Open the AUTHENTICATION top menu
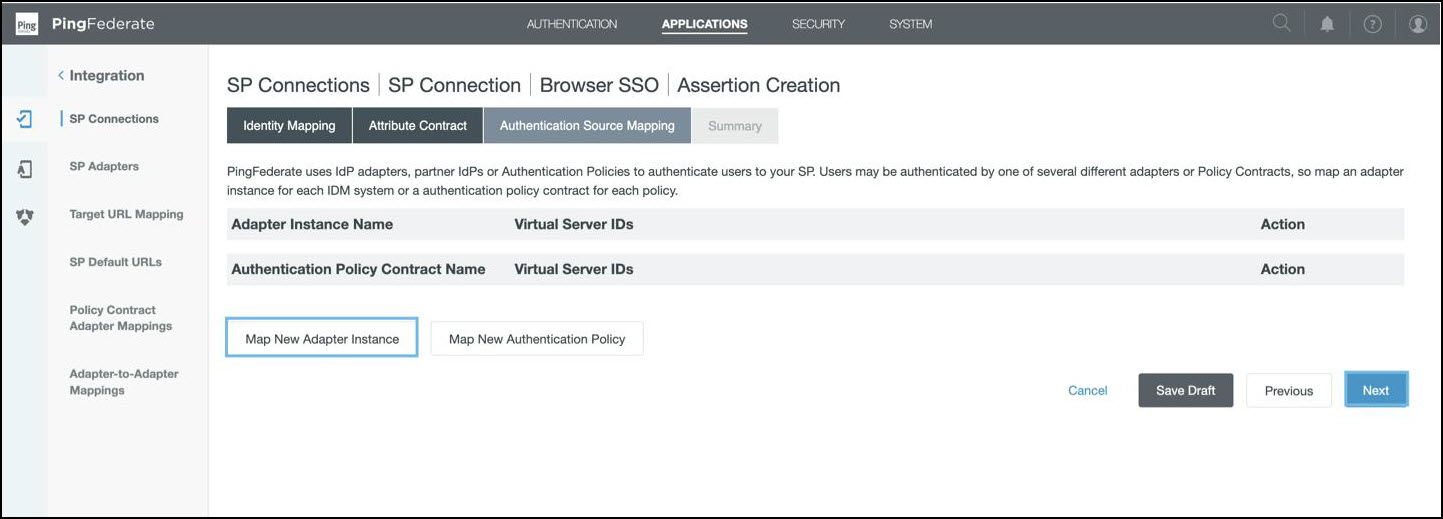Viewport: 1443px width, 519px height. pyautogui.click(x=572, y=24)
